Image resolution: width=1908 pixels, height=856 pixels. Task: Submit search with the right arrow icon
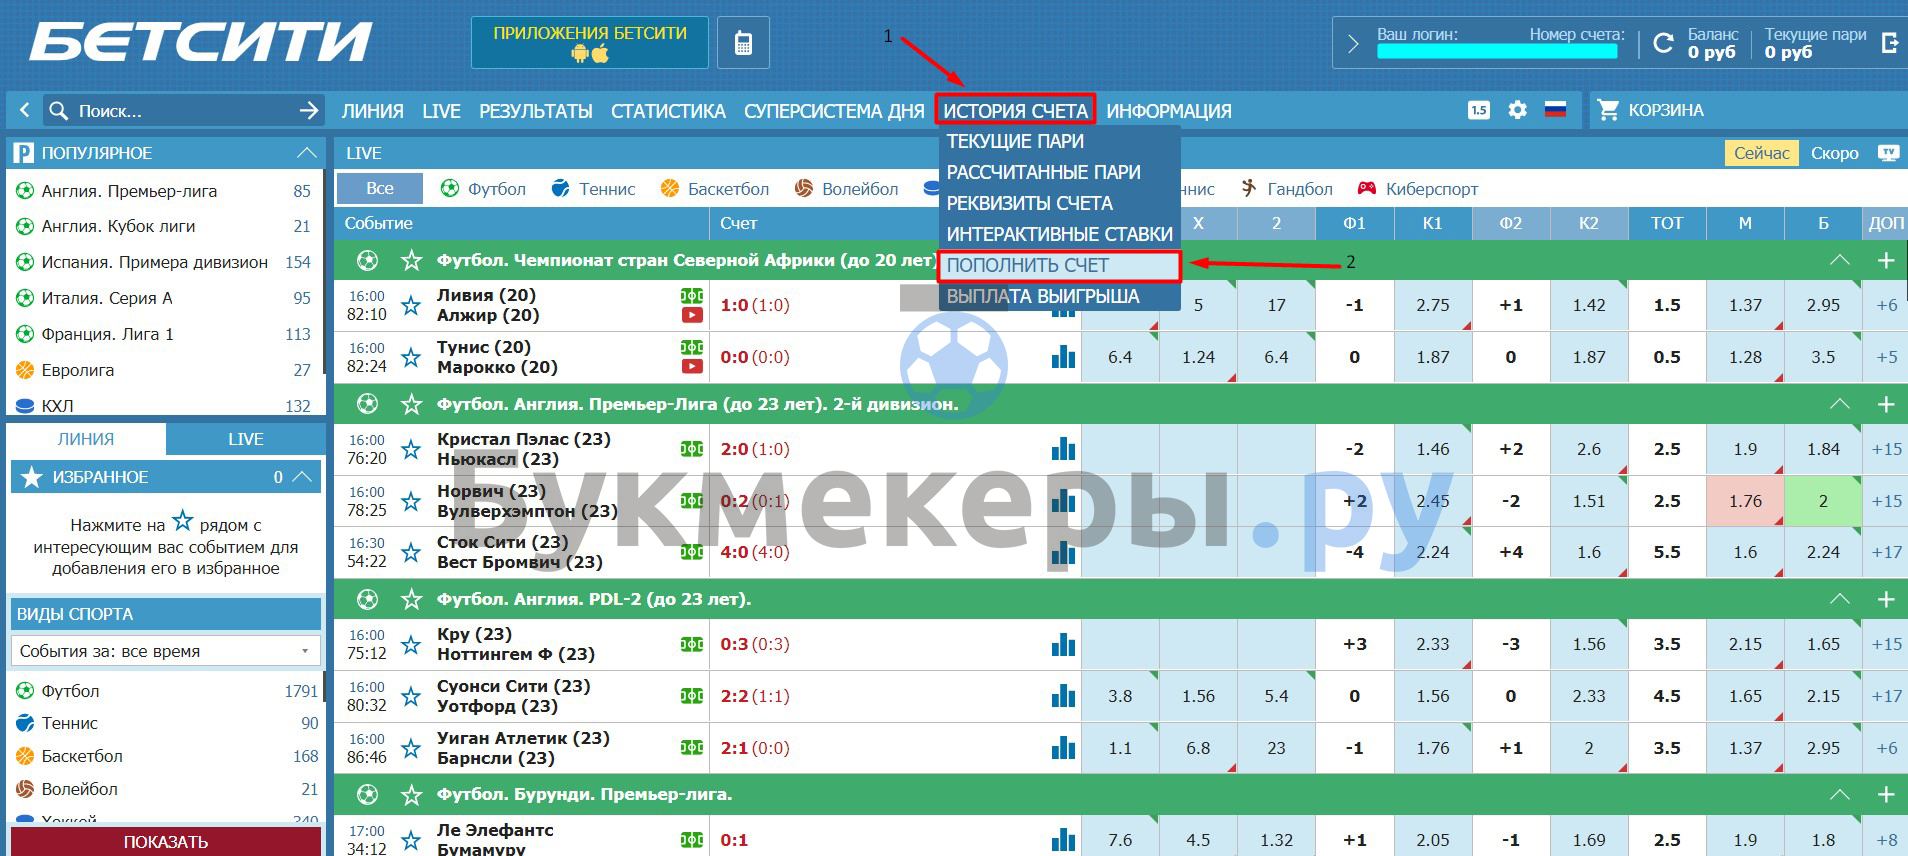tap(310, 110)
